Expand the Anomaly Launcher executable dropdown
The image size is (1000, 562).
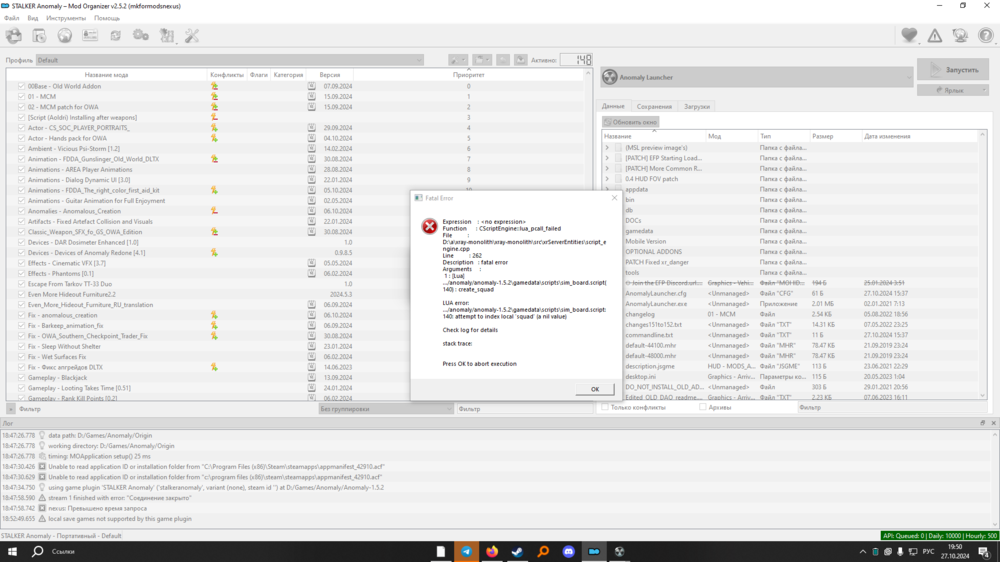coord(756,77)
